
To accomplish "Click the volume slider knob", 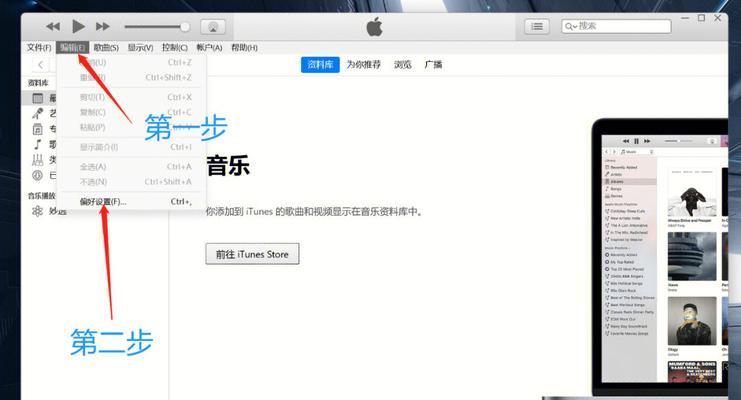I will [185, 27].
